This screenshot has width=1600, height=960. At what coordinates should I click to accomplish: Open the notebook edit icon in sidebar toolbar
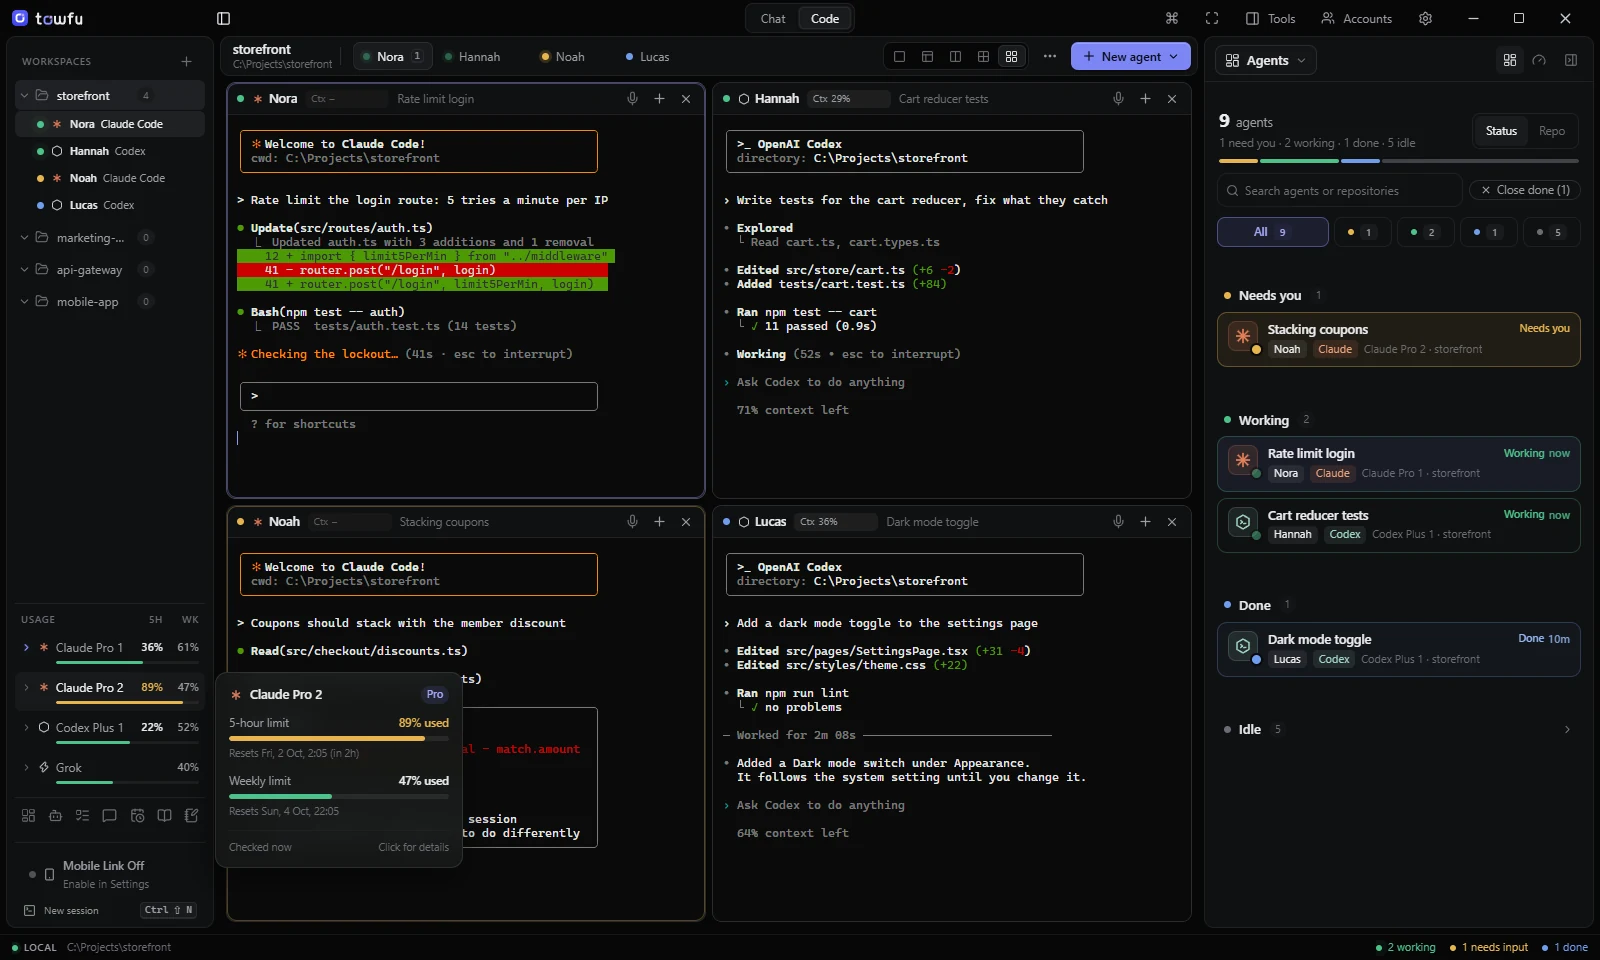coord(191,815)
